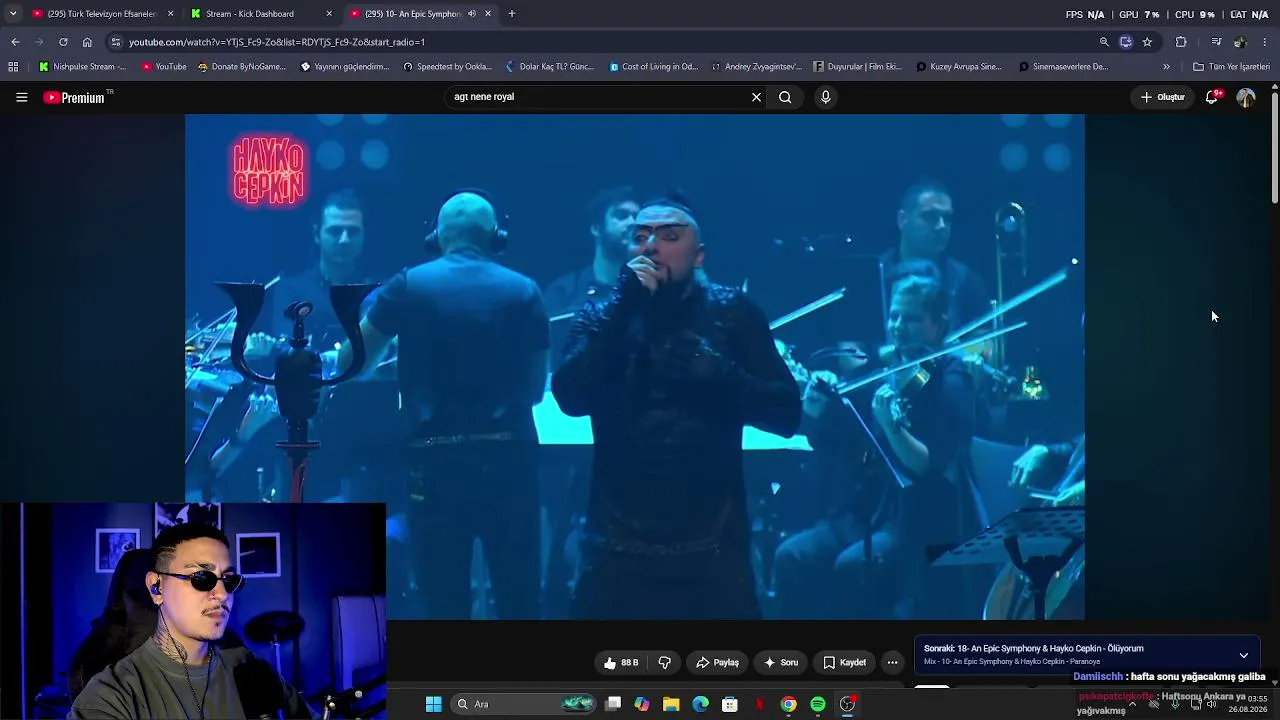
Task: Open Copilot from the taskbar
Action: click(x=642, y=704)
